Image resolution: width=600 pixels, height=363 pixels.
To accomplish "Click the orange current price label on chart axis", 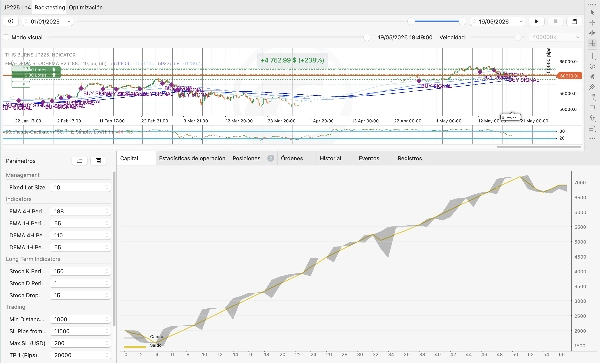I will point(569,76).
